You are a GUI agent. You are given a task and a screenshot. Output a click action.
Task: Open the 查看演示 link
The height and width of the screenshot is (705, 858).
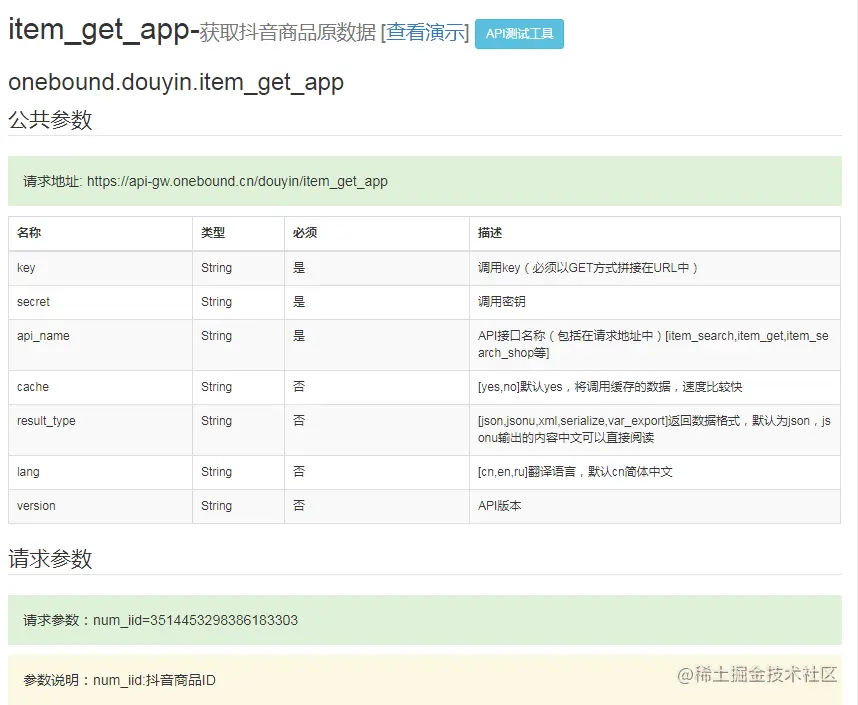[x=426, y=32]
